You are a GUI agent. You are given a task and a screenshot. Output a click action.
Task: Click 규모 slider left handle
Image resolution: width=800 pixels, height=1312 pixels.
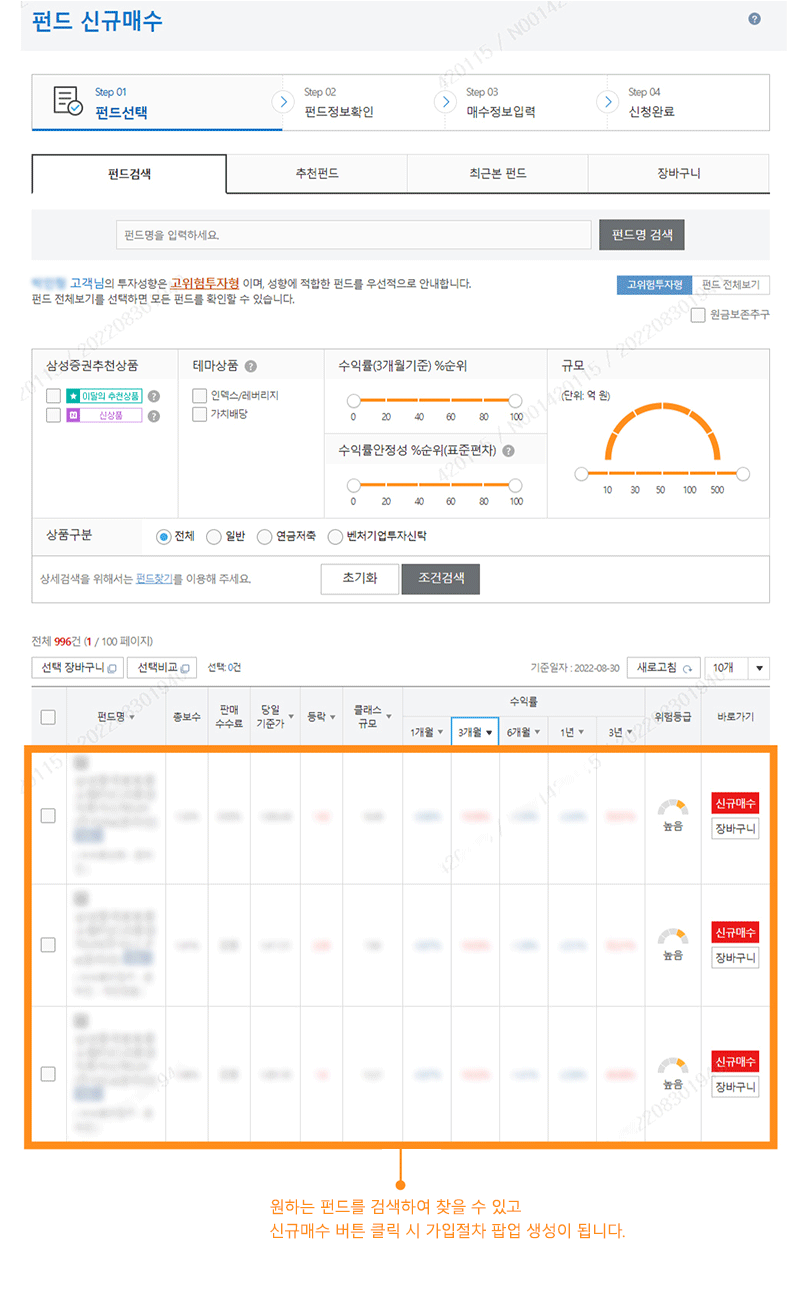(581, 474)
